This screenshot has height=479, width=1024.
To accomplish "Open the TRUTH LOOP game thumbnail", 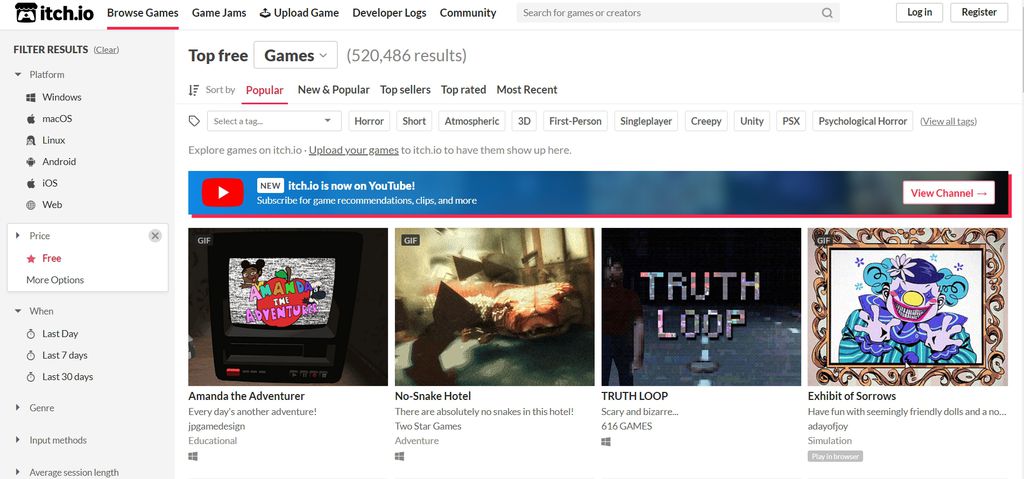I will [x=701, y=307].
